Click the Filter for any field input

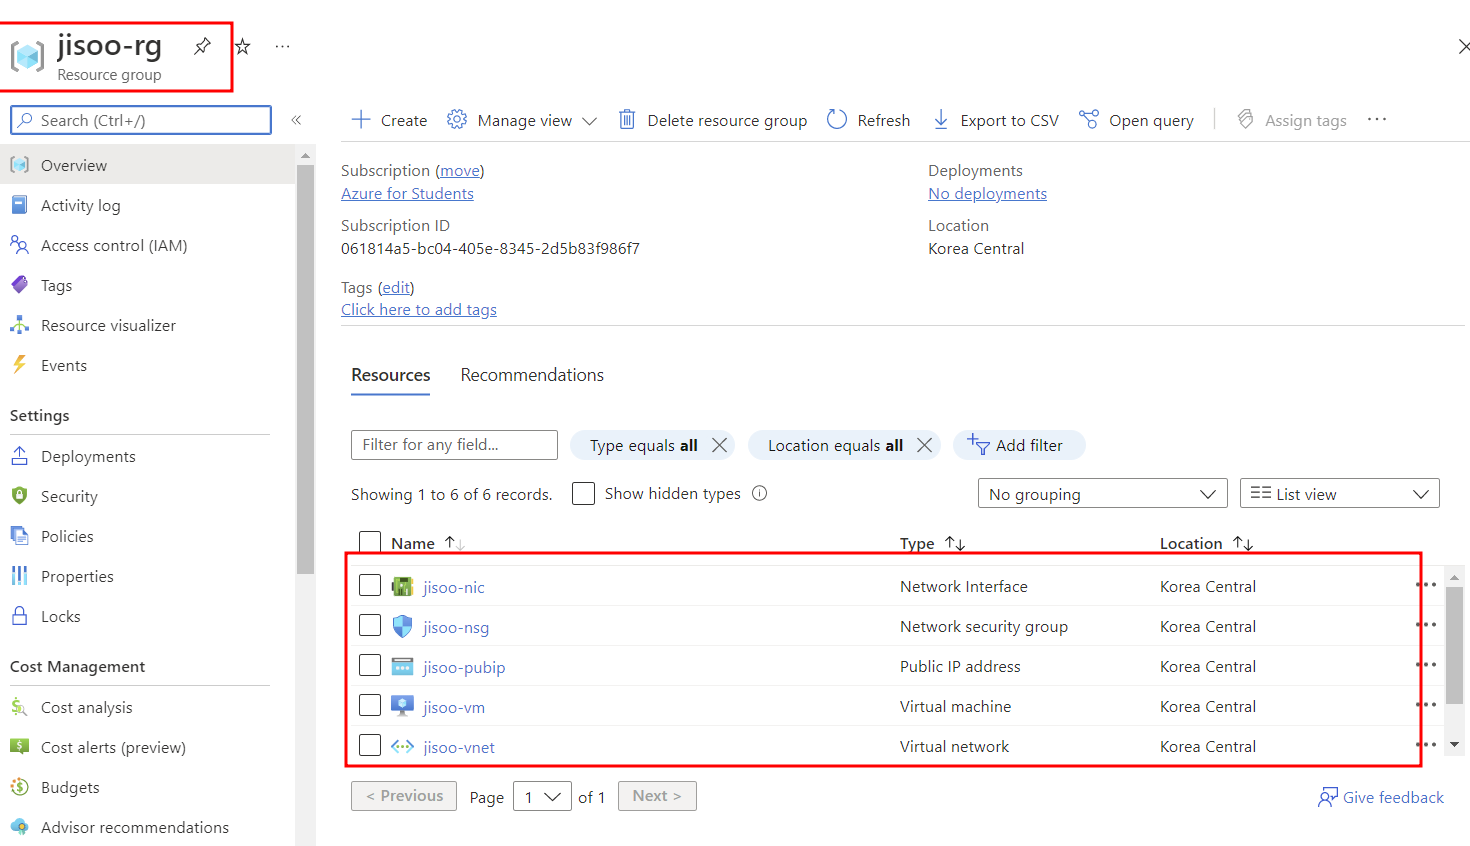coord(454,445)
